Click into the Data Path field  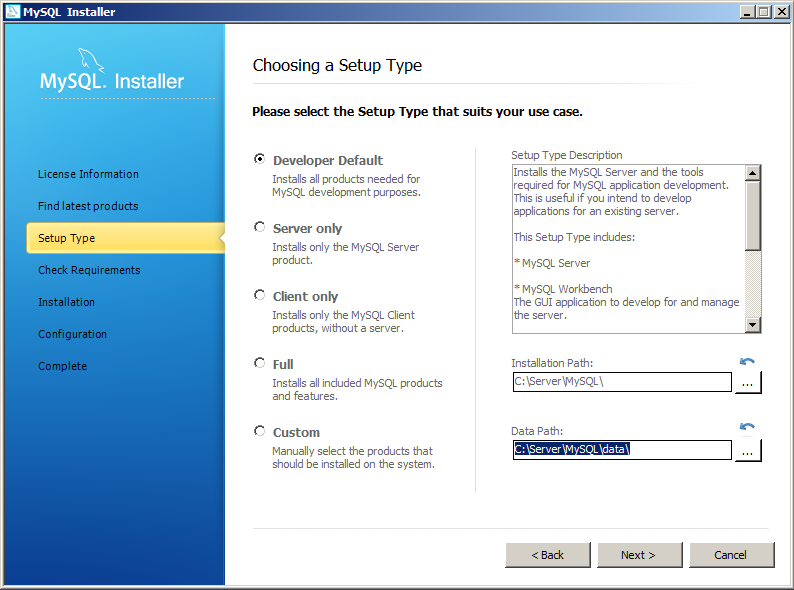tap(622, 450)
